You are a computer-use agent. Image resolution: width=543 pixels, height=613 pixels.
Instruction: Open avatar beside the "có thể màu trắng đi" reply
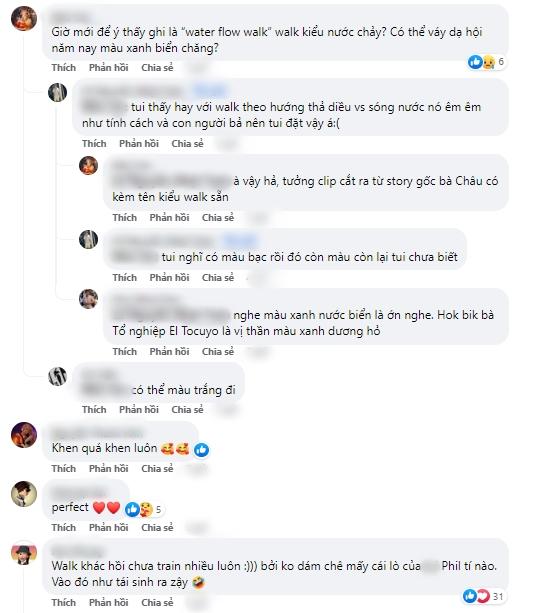57,376
